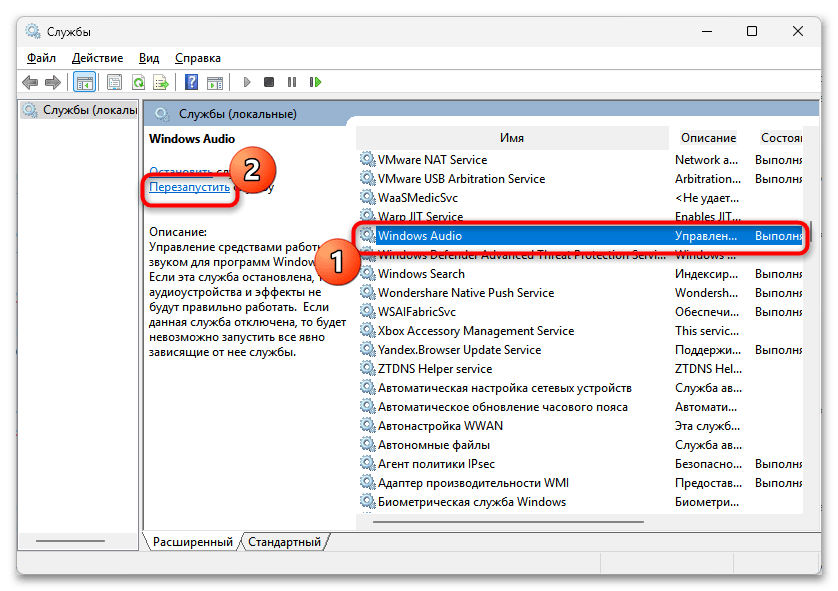
Task: Open the Действие menu
Action: 97,58
